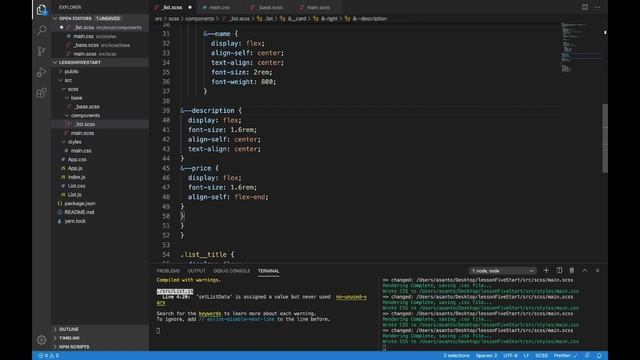Click the split editor icon at top right
Screen dimensions: 640x360
pos(585,7)
